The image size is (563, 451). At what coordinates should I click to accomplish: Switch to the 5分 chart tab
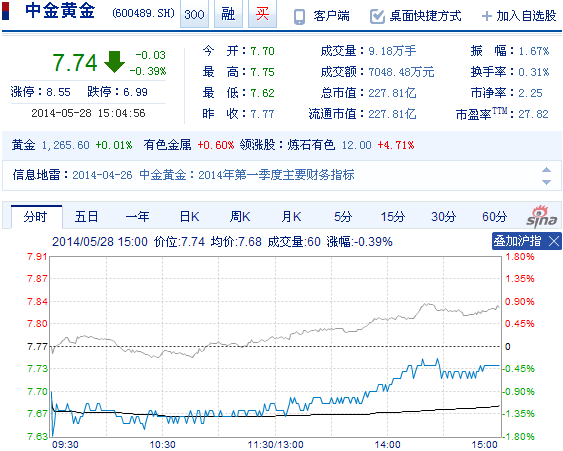343,217
